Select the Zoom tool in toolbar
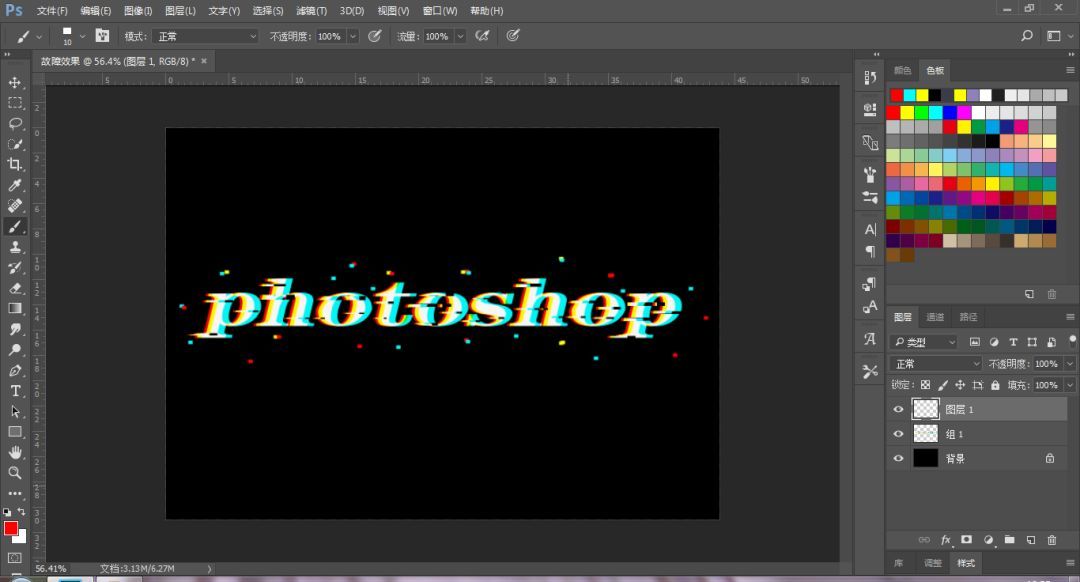 coord(14,472)
